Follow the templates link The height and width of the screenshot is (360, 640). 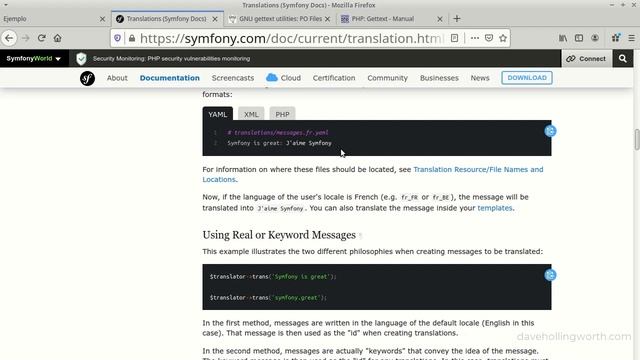495,208
